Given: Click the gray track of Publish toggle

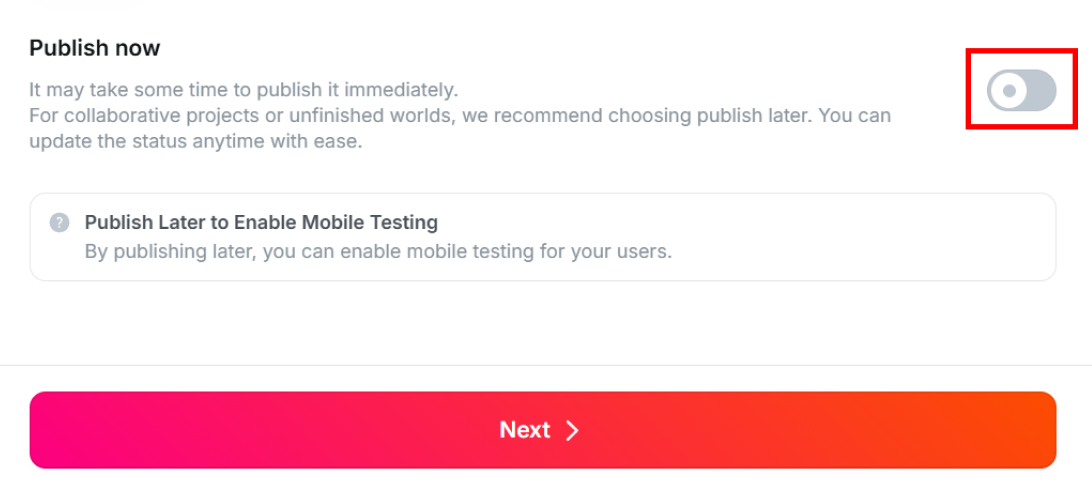Looking at the screenshot, I should [x=1038, y=91].
